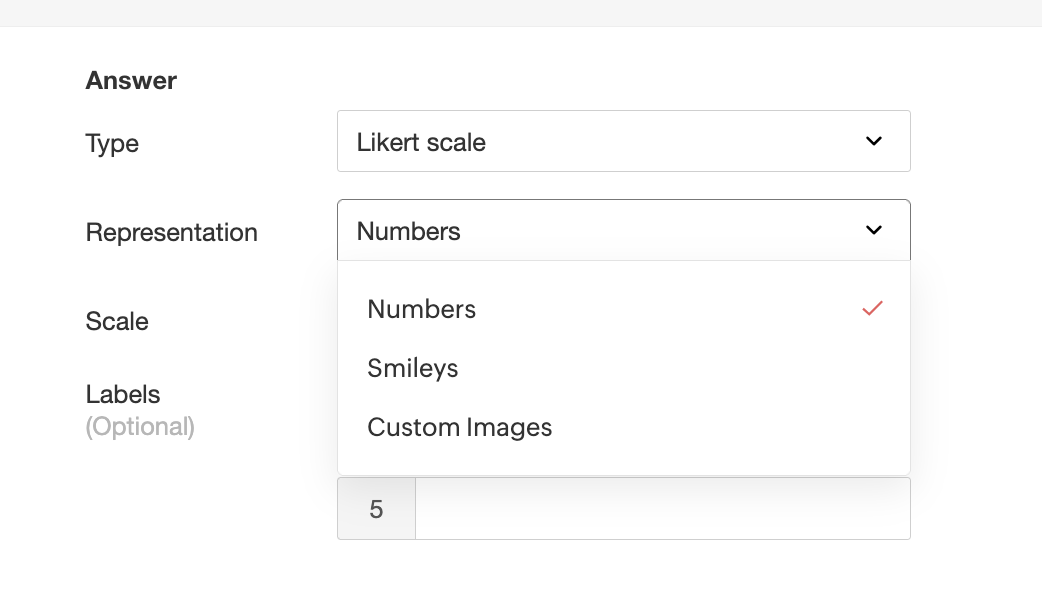1042x592 pixels.
Task: Click into the label field for 5
Action: 663,509
